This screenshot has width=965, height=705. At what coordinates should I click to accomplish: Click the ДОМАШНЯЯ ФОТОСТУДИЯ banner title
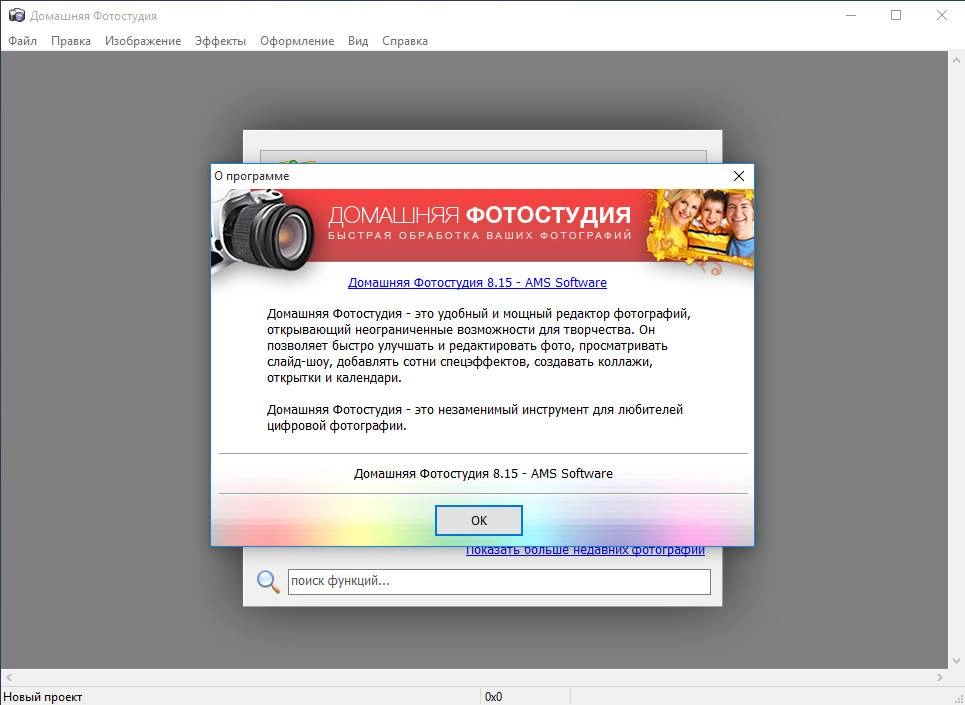click(479, 215)
